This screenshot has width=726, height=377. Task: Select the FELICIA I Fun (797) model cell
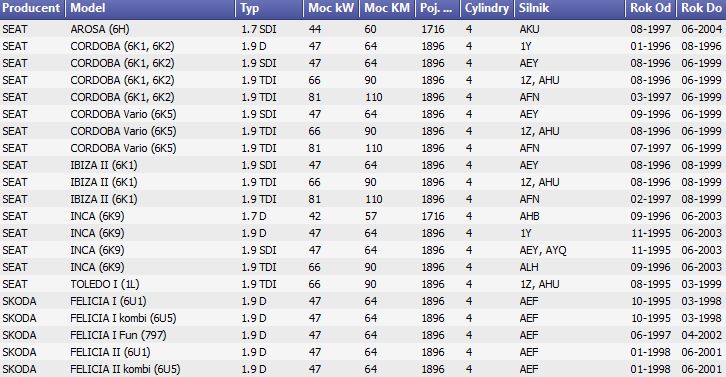118,335
